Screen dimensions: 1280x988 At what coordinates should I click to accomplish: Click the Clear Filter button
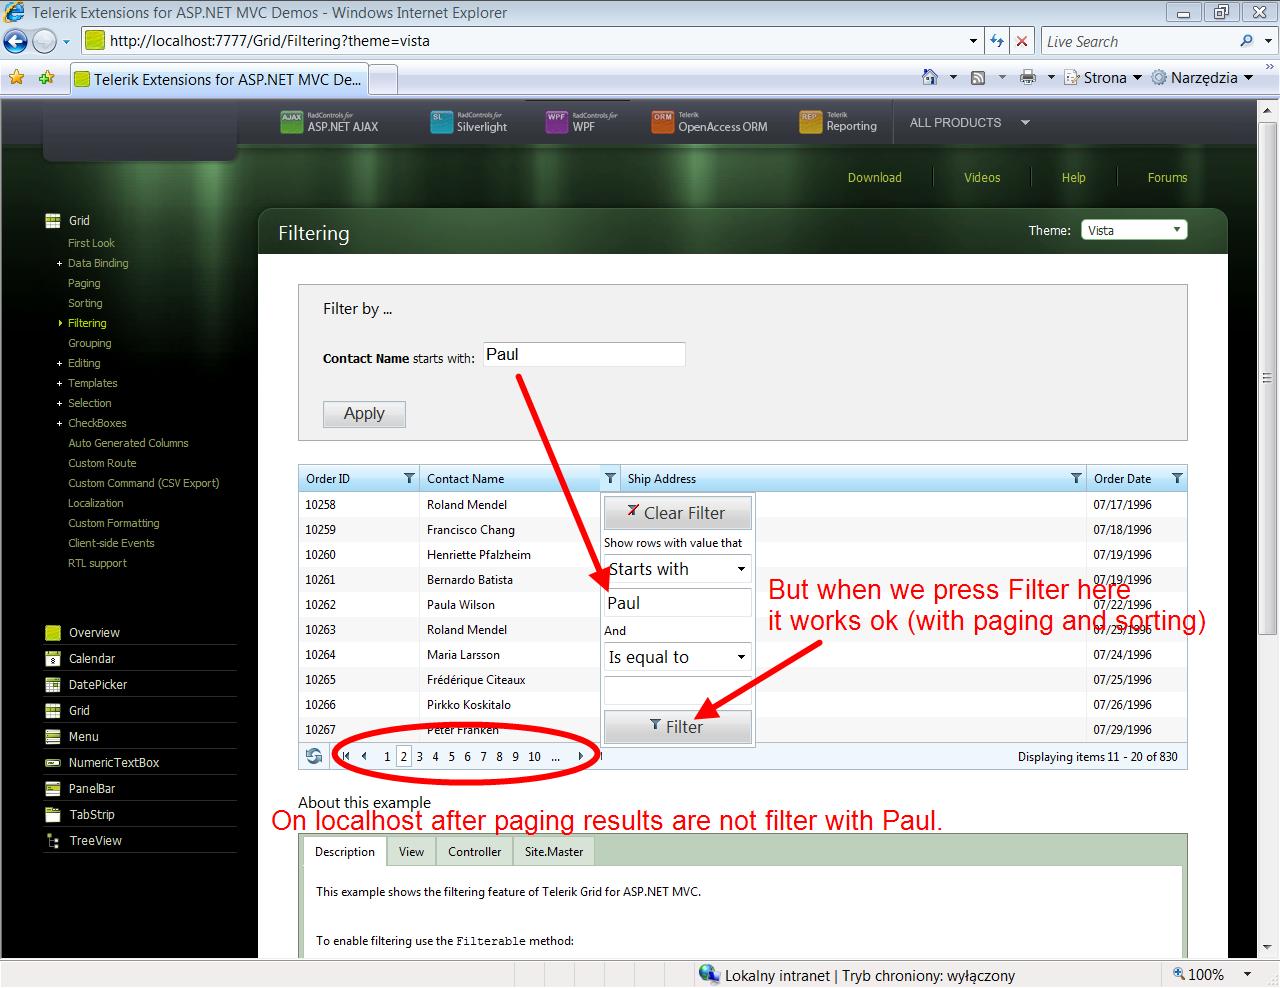coord(677,513)
